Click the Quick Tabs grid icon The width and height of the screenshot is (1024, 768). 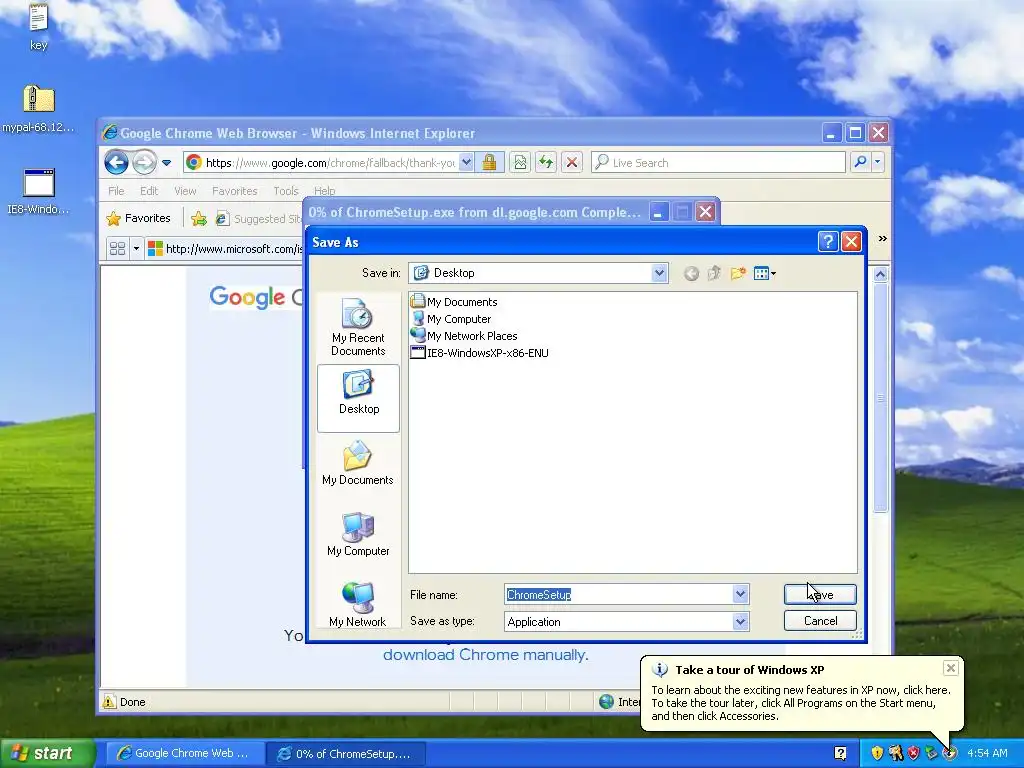click(117, 249)
